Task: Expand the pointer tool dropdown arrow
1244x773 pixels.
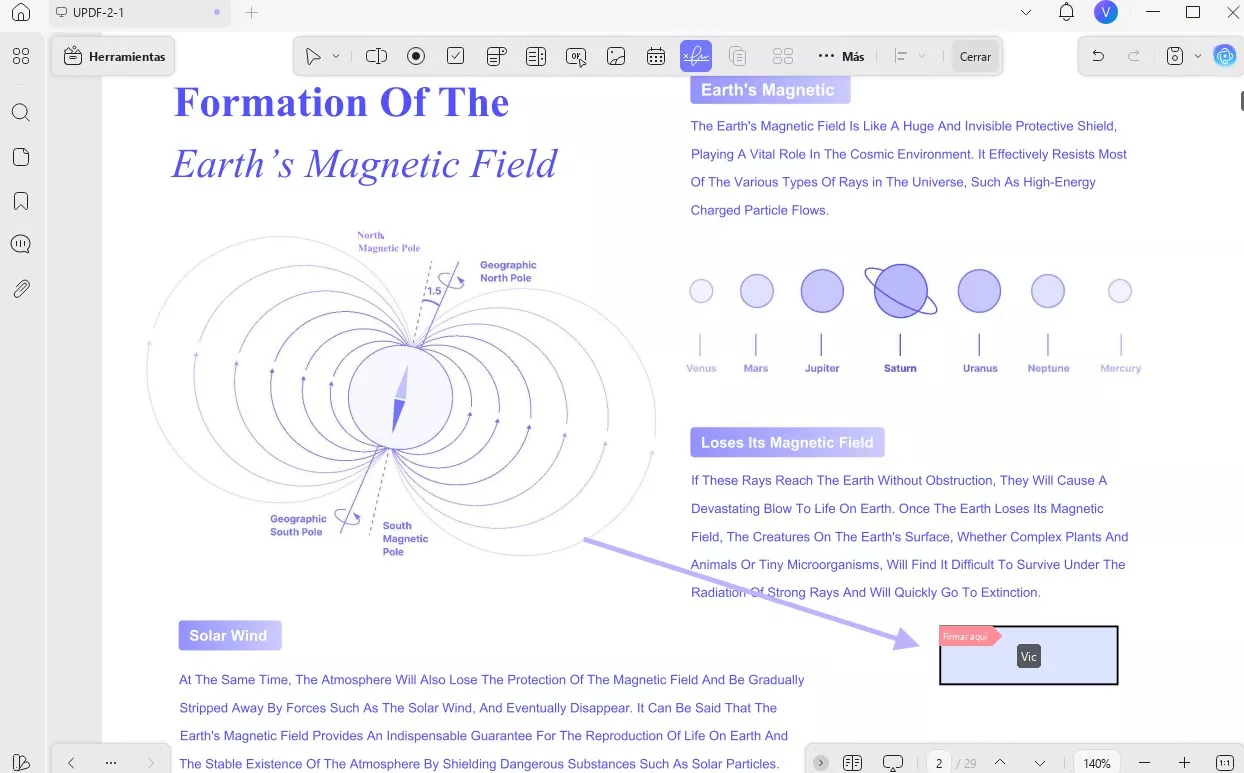Action: 336,57
